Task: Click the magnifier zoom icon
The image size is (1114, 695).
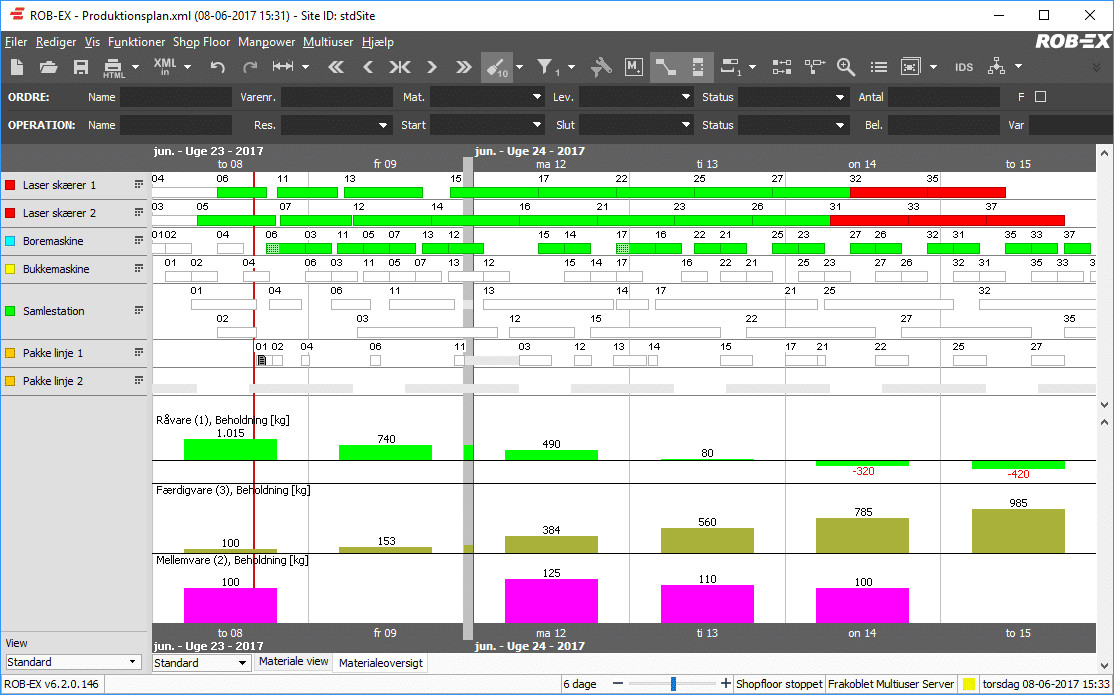Action: point(846,67)
